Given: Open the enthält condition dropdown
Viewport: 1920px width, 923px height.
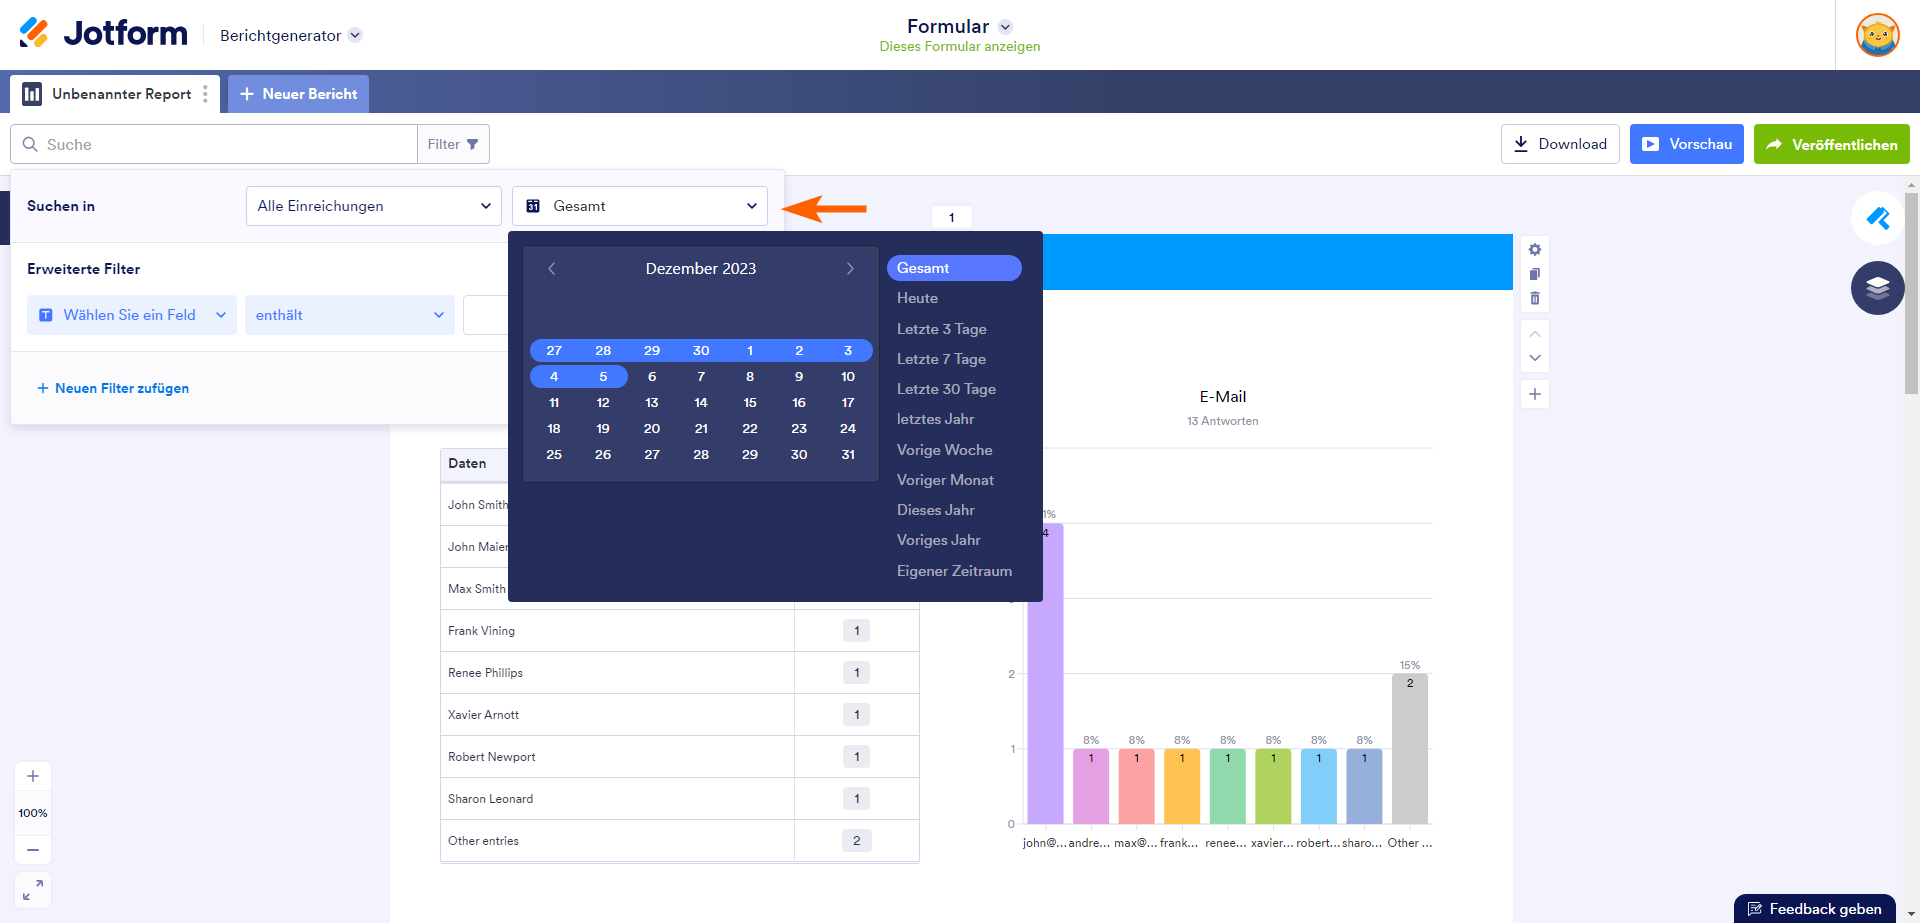Looking at the screenshot, I should click(350, 315).
